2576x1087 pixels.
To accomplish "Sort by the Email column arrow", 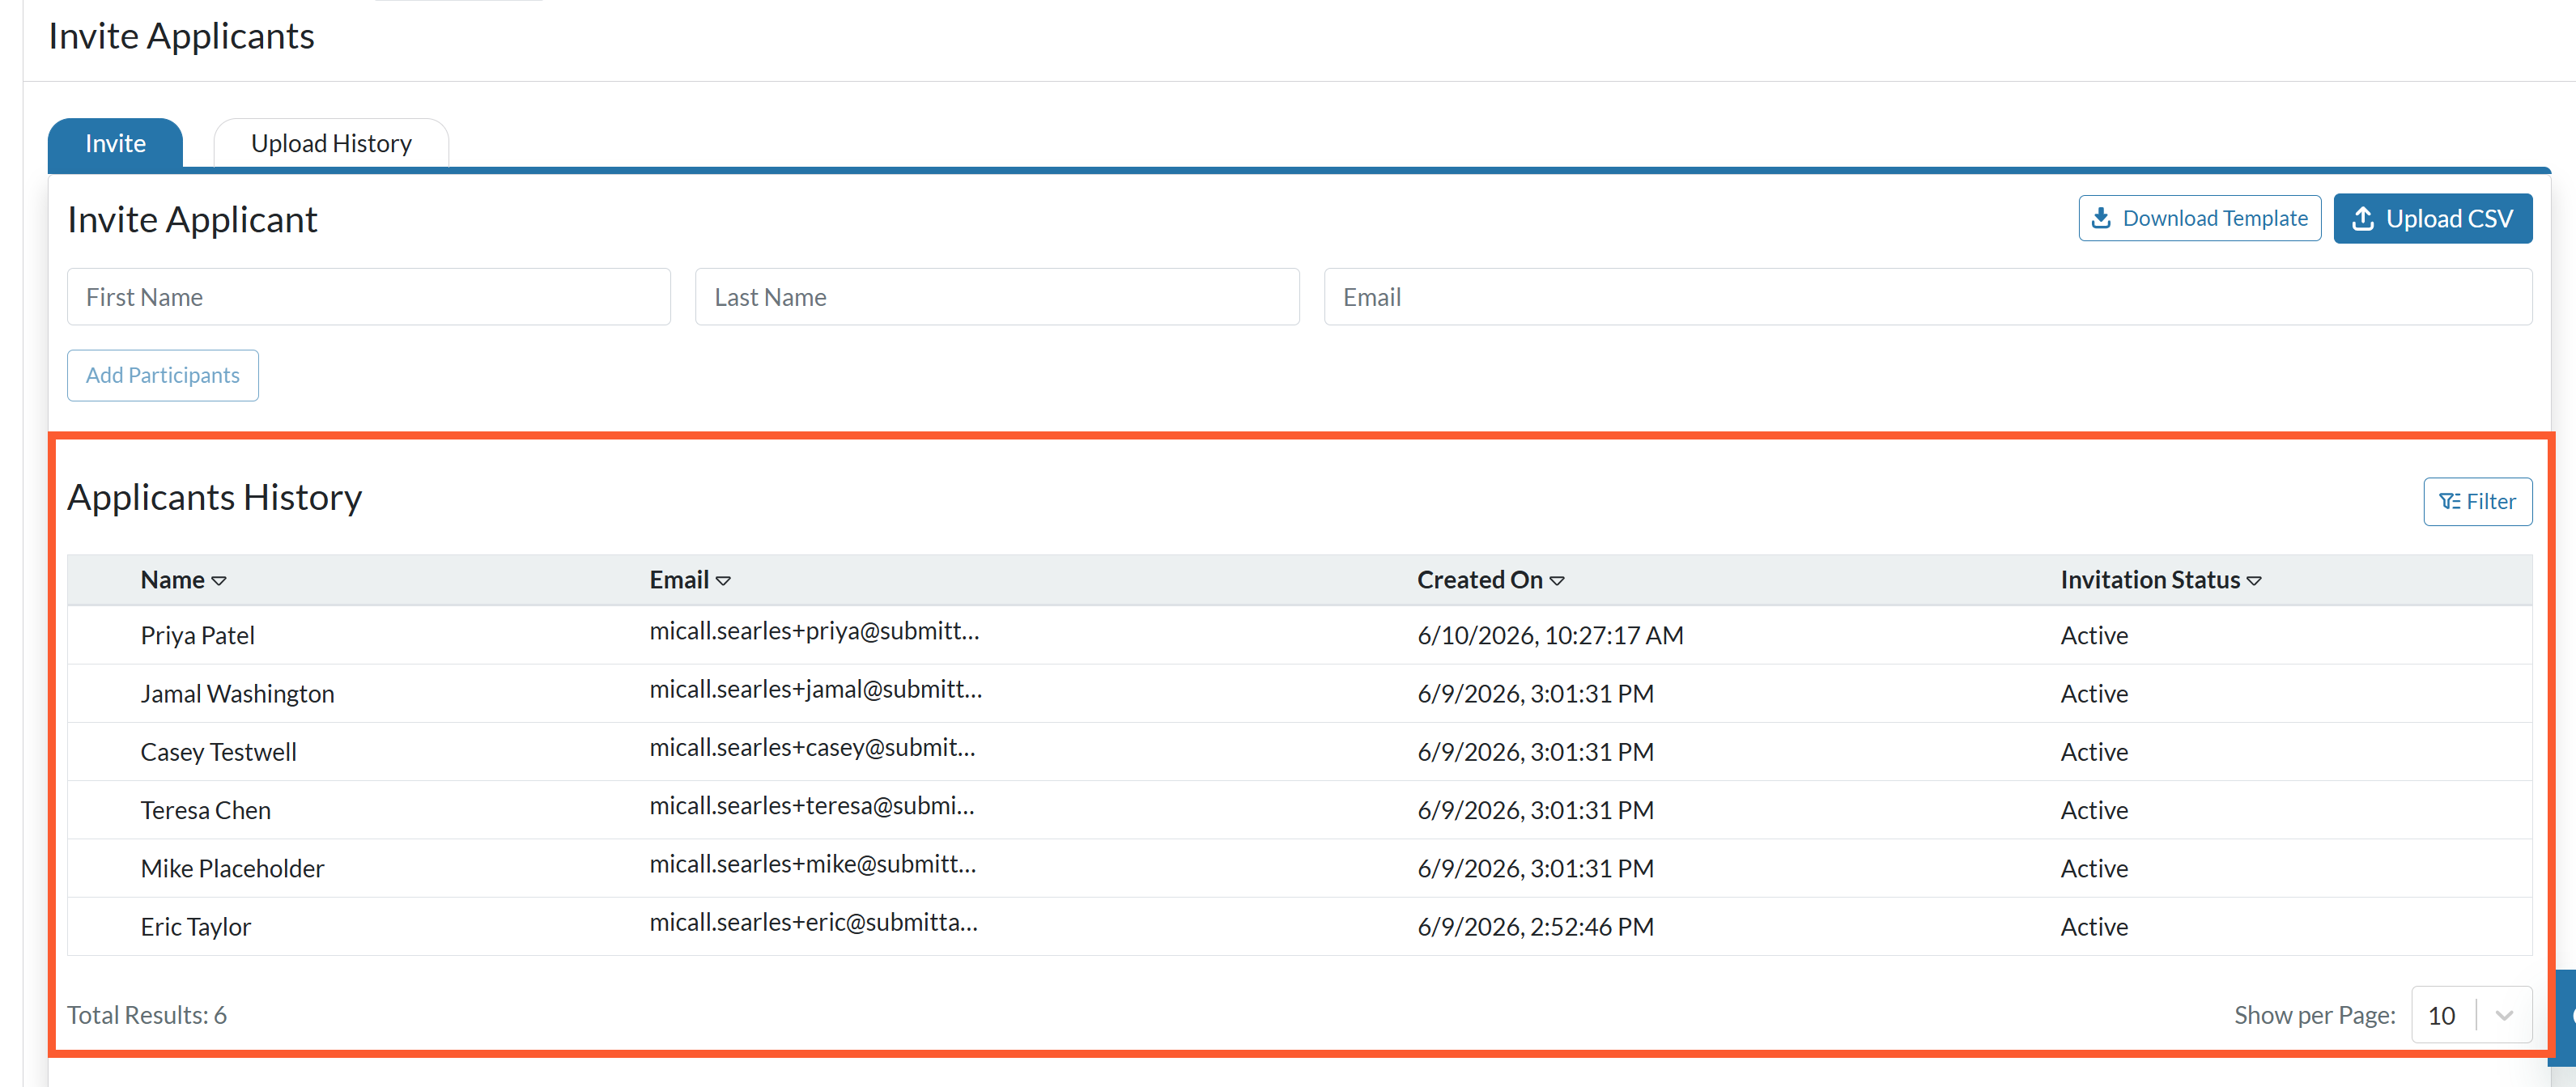I will (723, 581).
